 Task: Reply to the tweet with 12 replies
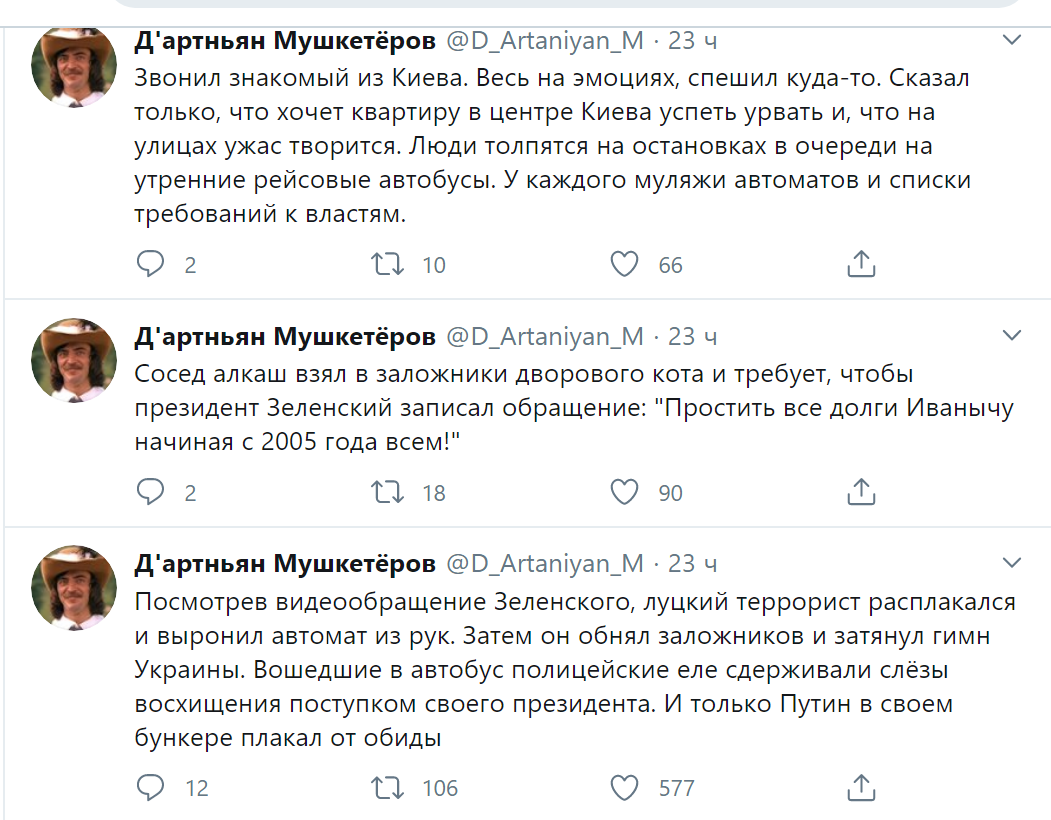point(151,787)
